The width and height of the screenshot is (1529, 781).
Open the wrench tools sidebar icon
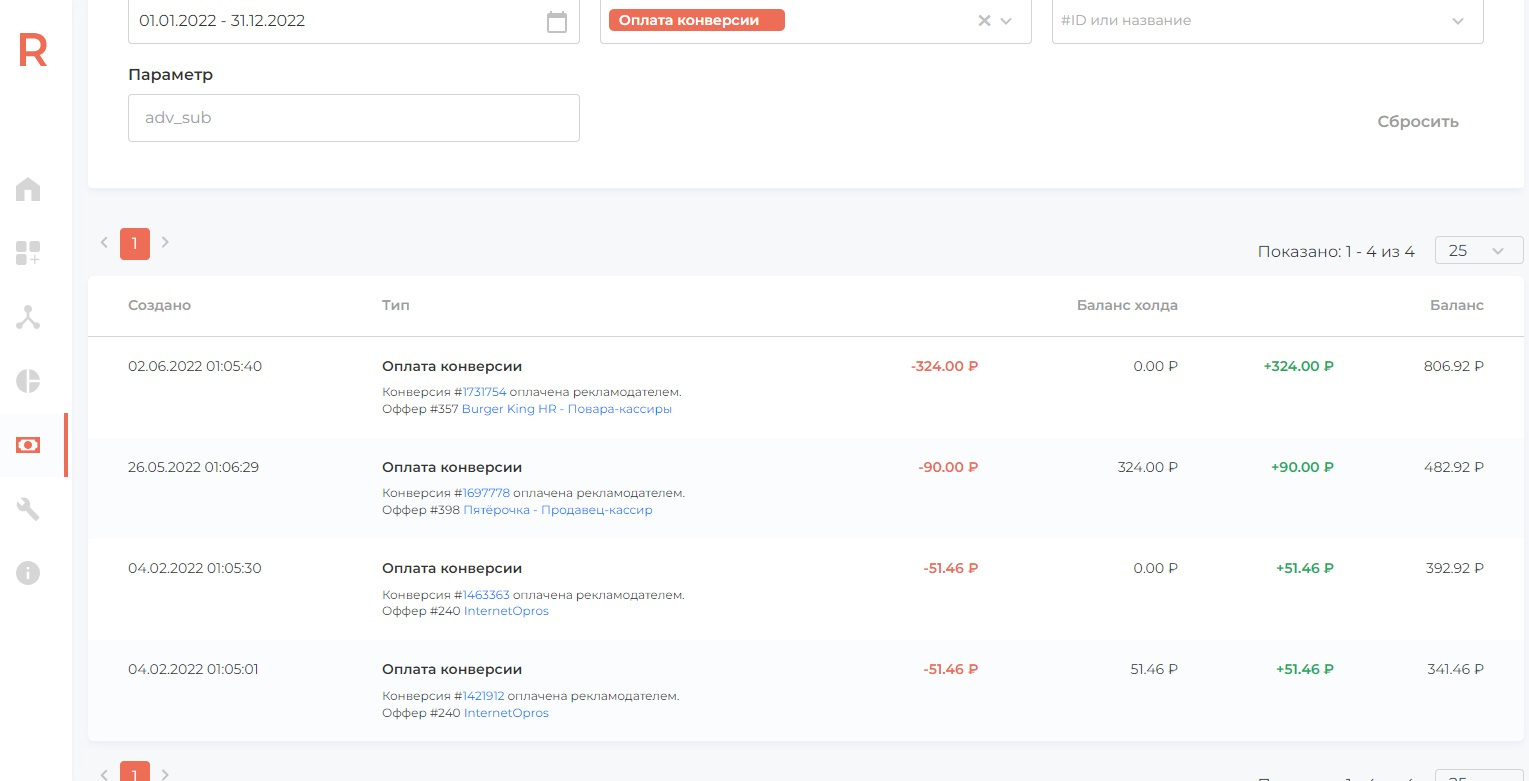click(28, 509)
